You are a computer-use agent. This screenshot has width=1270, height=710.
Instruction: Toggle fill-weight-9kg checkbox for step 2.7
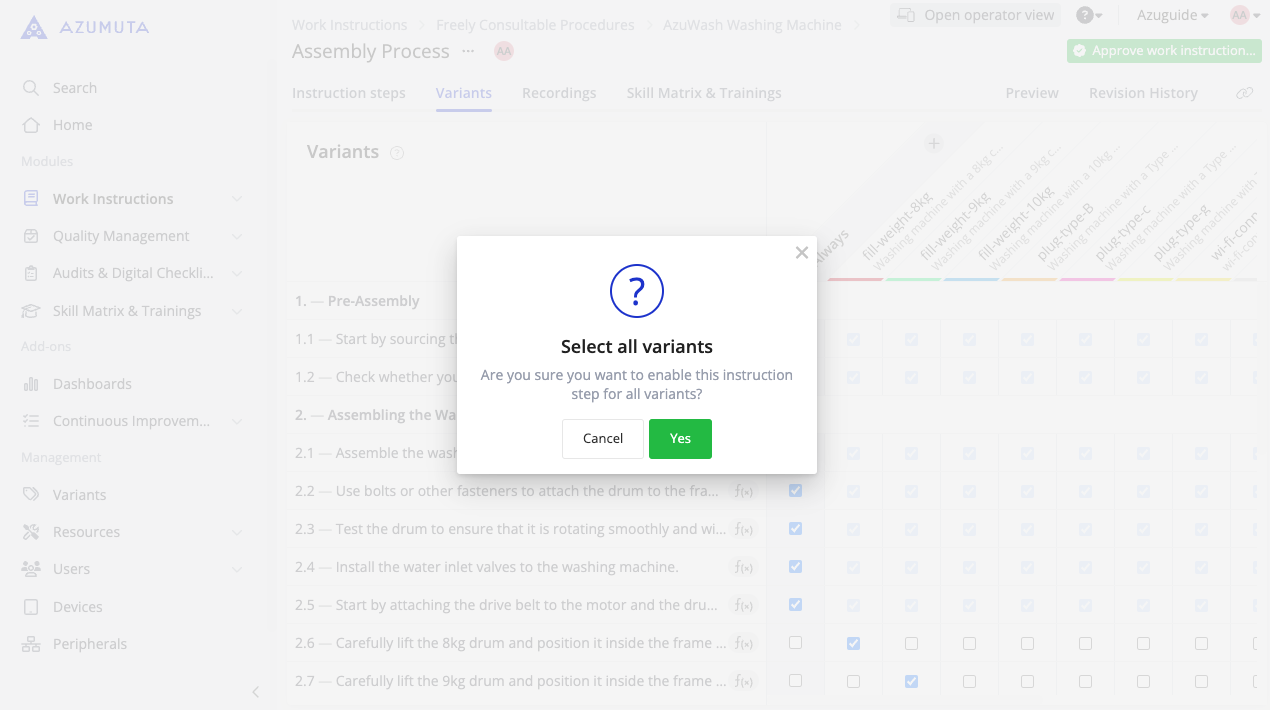(x=911, y=681)
